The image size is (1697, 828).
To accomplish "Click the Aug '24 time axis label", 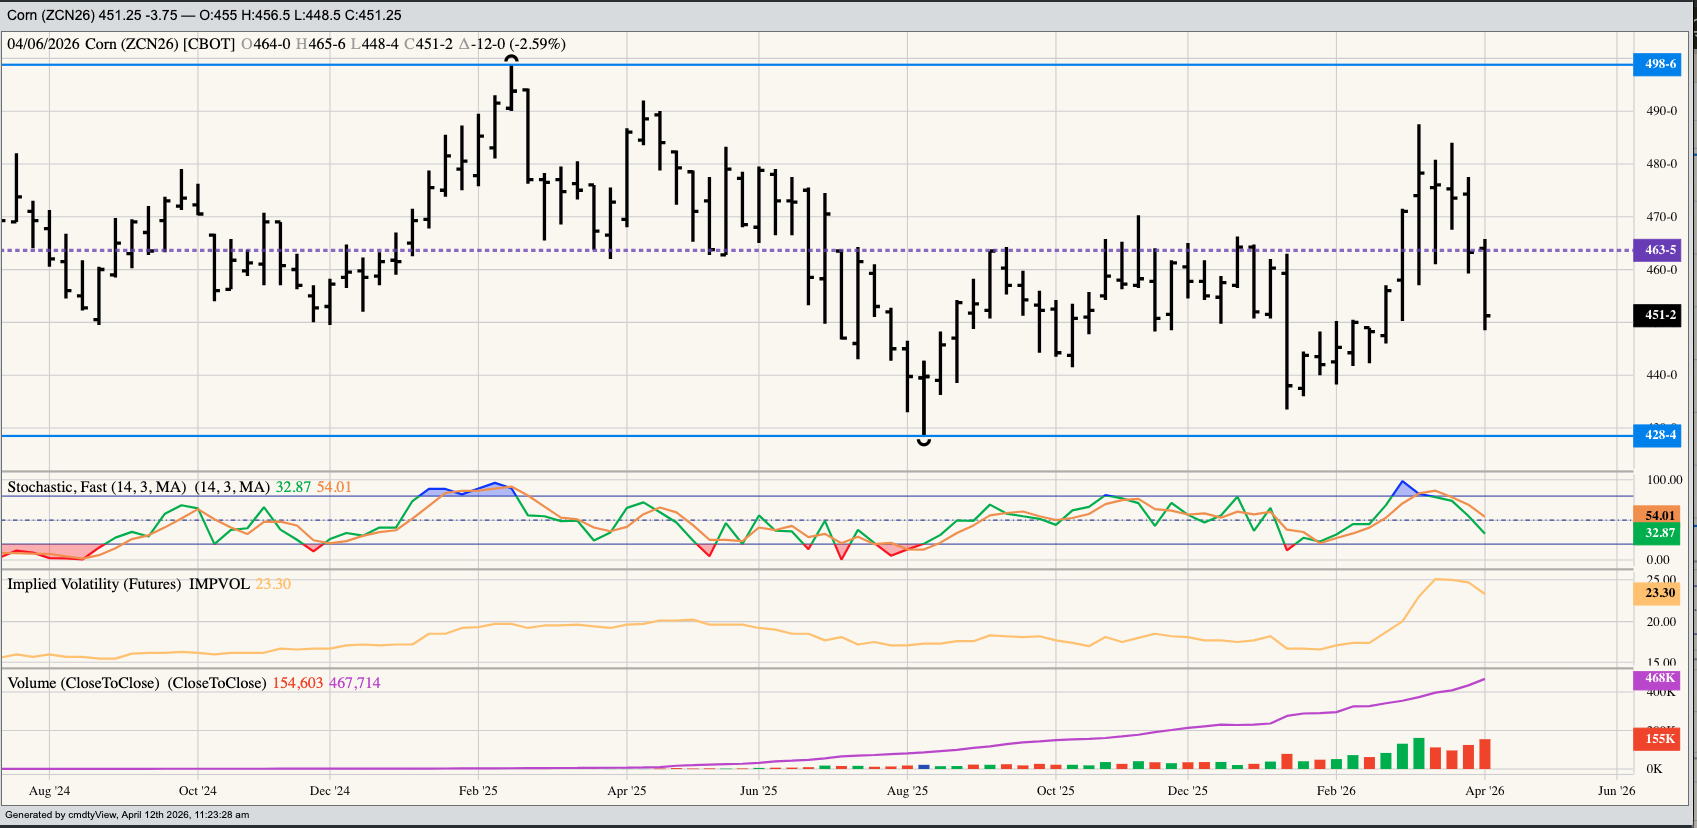I will pyautogui.click(x=49, y=791).
